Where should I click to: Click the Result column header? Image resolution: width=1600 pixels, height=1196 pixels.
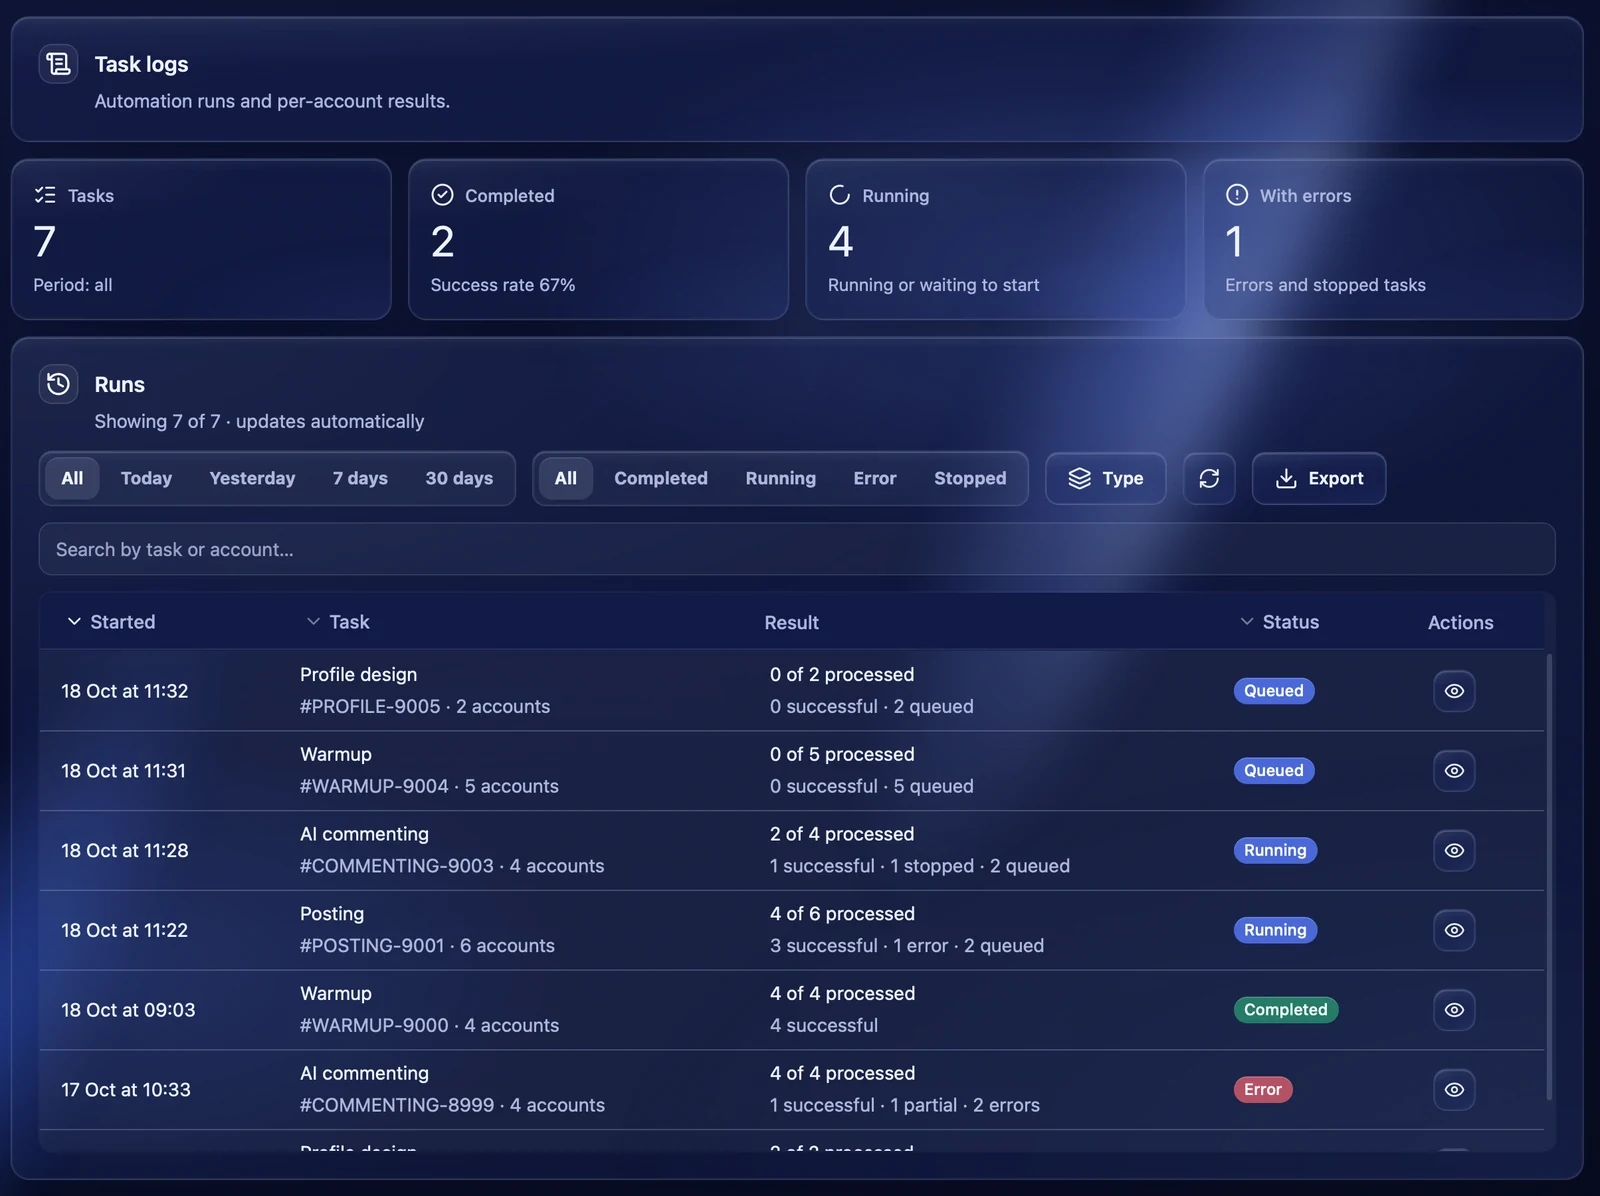[x=792, y=623]
